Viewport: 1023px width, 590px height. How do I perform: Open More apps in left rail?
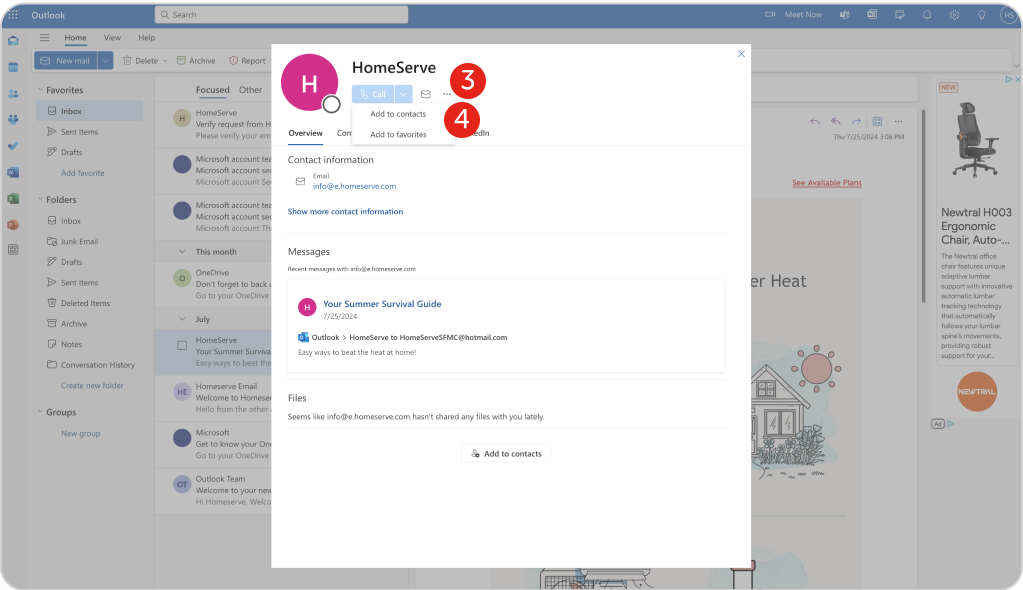point(13,249)
